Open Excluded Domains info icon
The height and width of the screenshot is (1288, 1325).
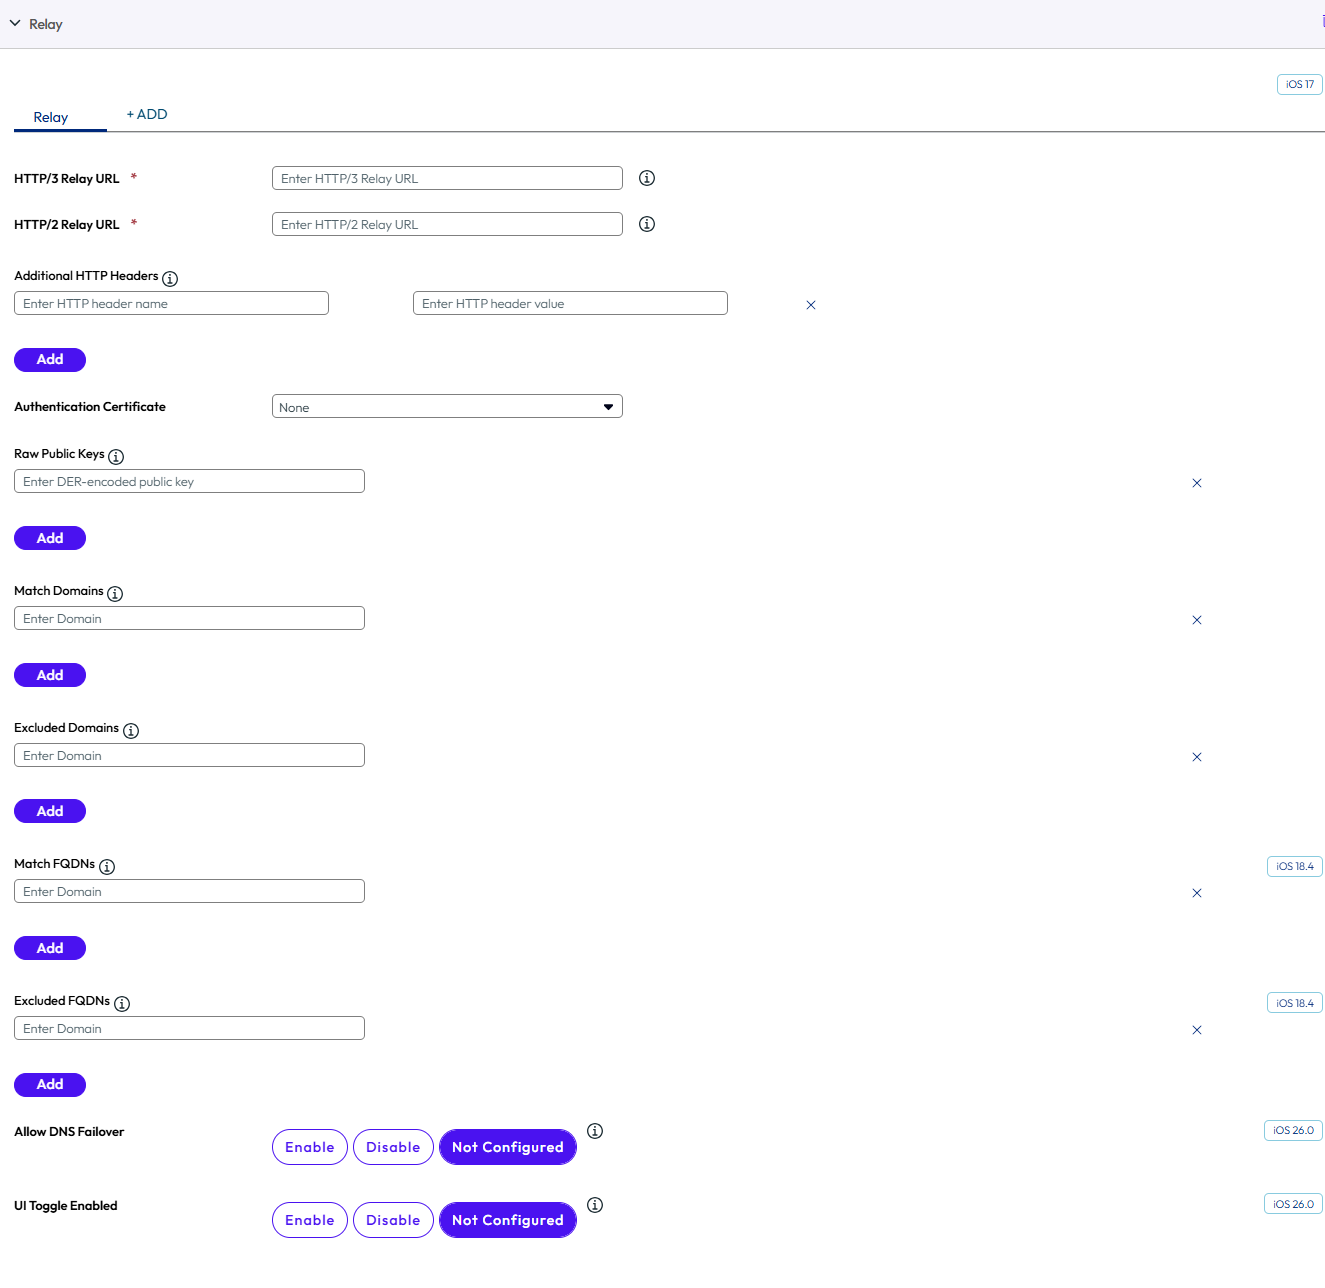(x=131, y=731)
